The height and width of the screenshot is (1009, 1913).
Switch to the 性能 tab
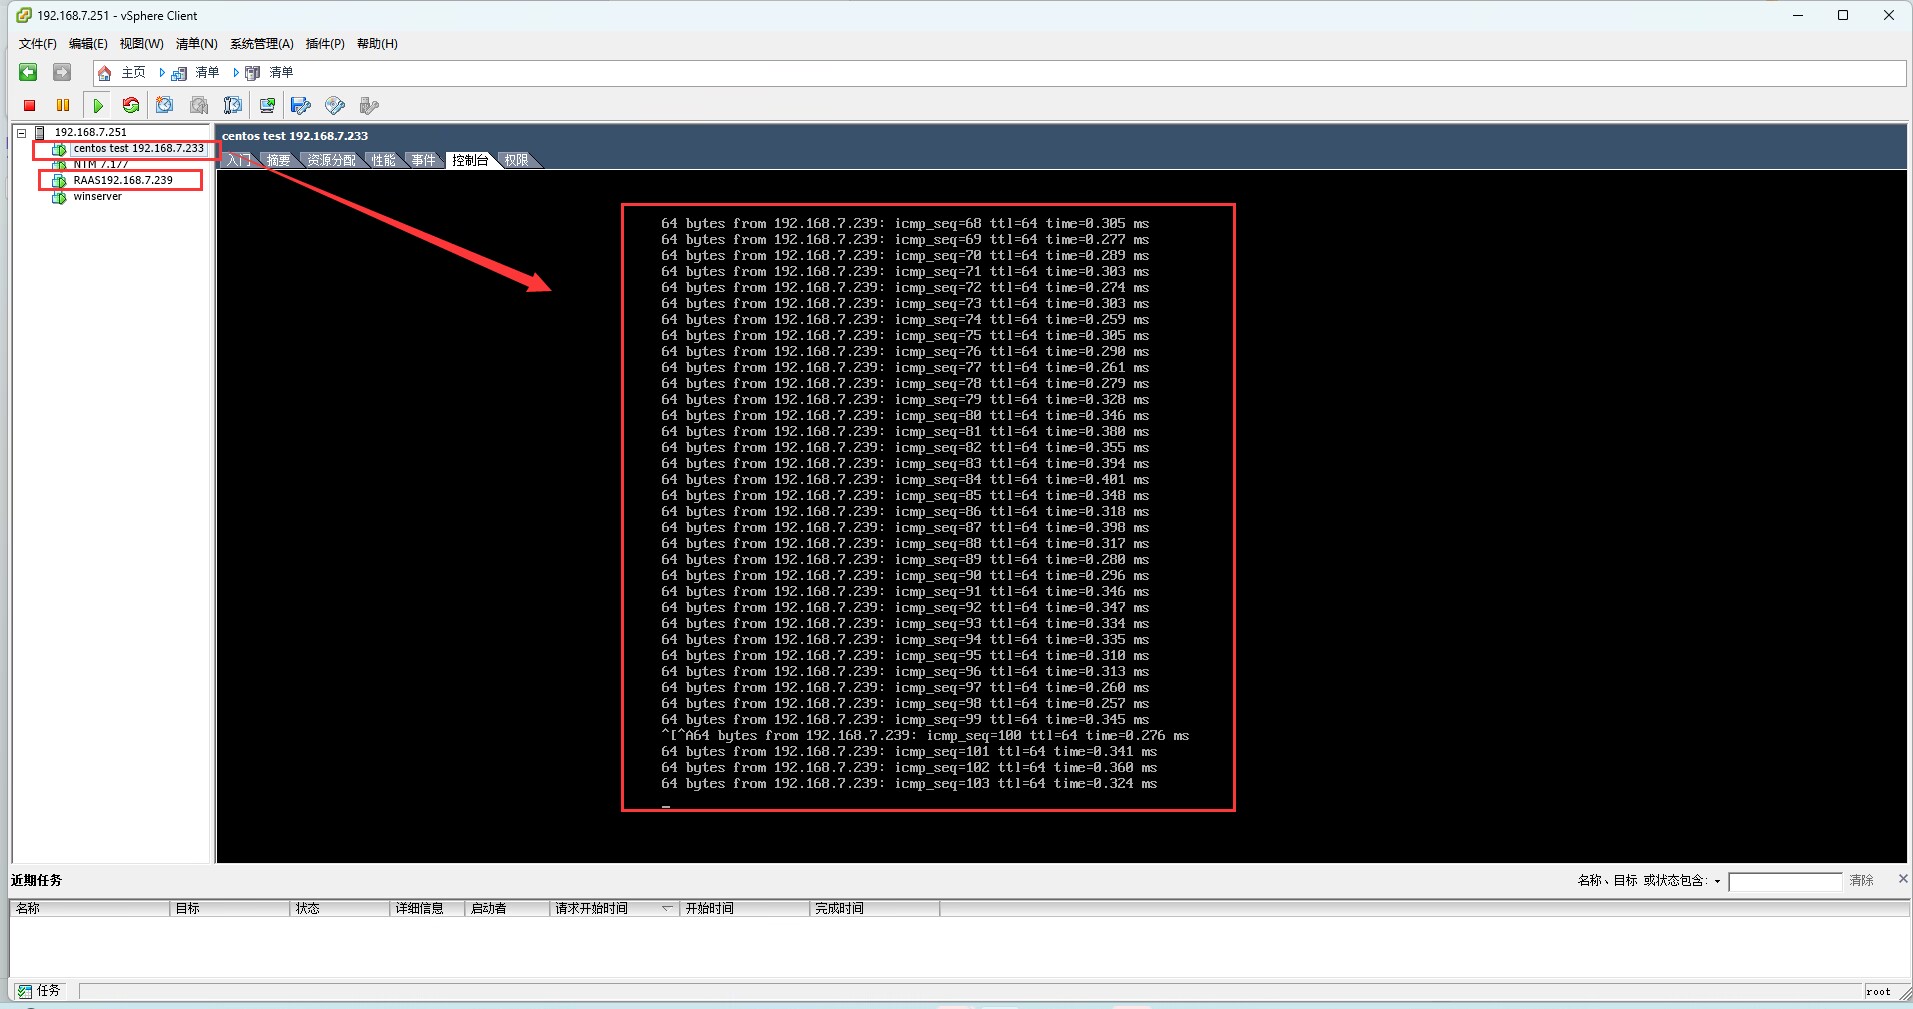383,160
